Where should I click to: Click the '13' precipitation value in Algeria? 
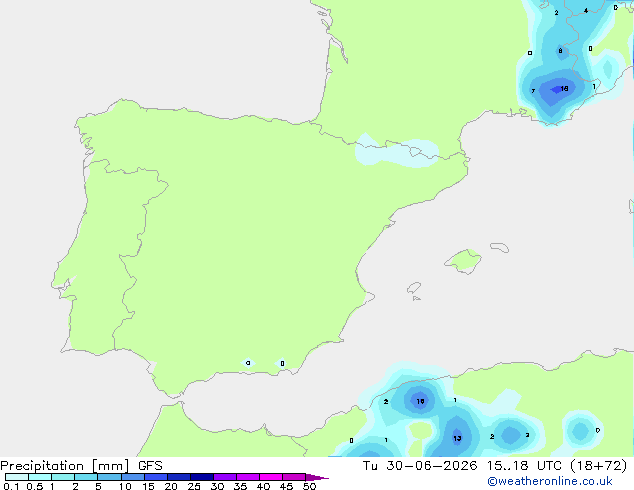(457, 438)
